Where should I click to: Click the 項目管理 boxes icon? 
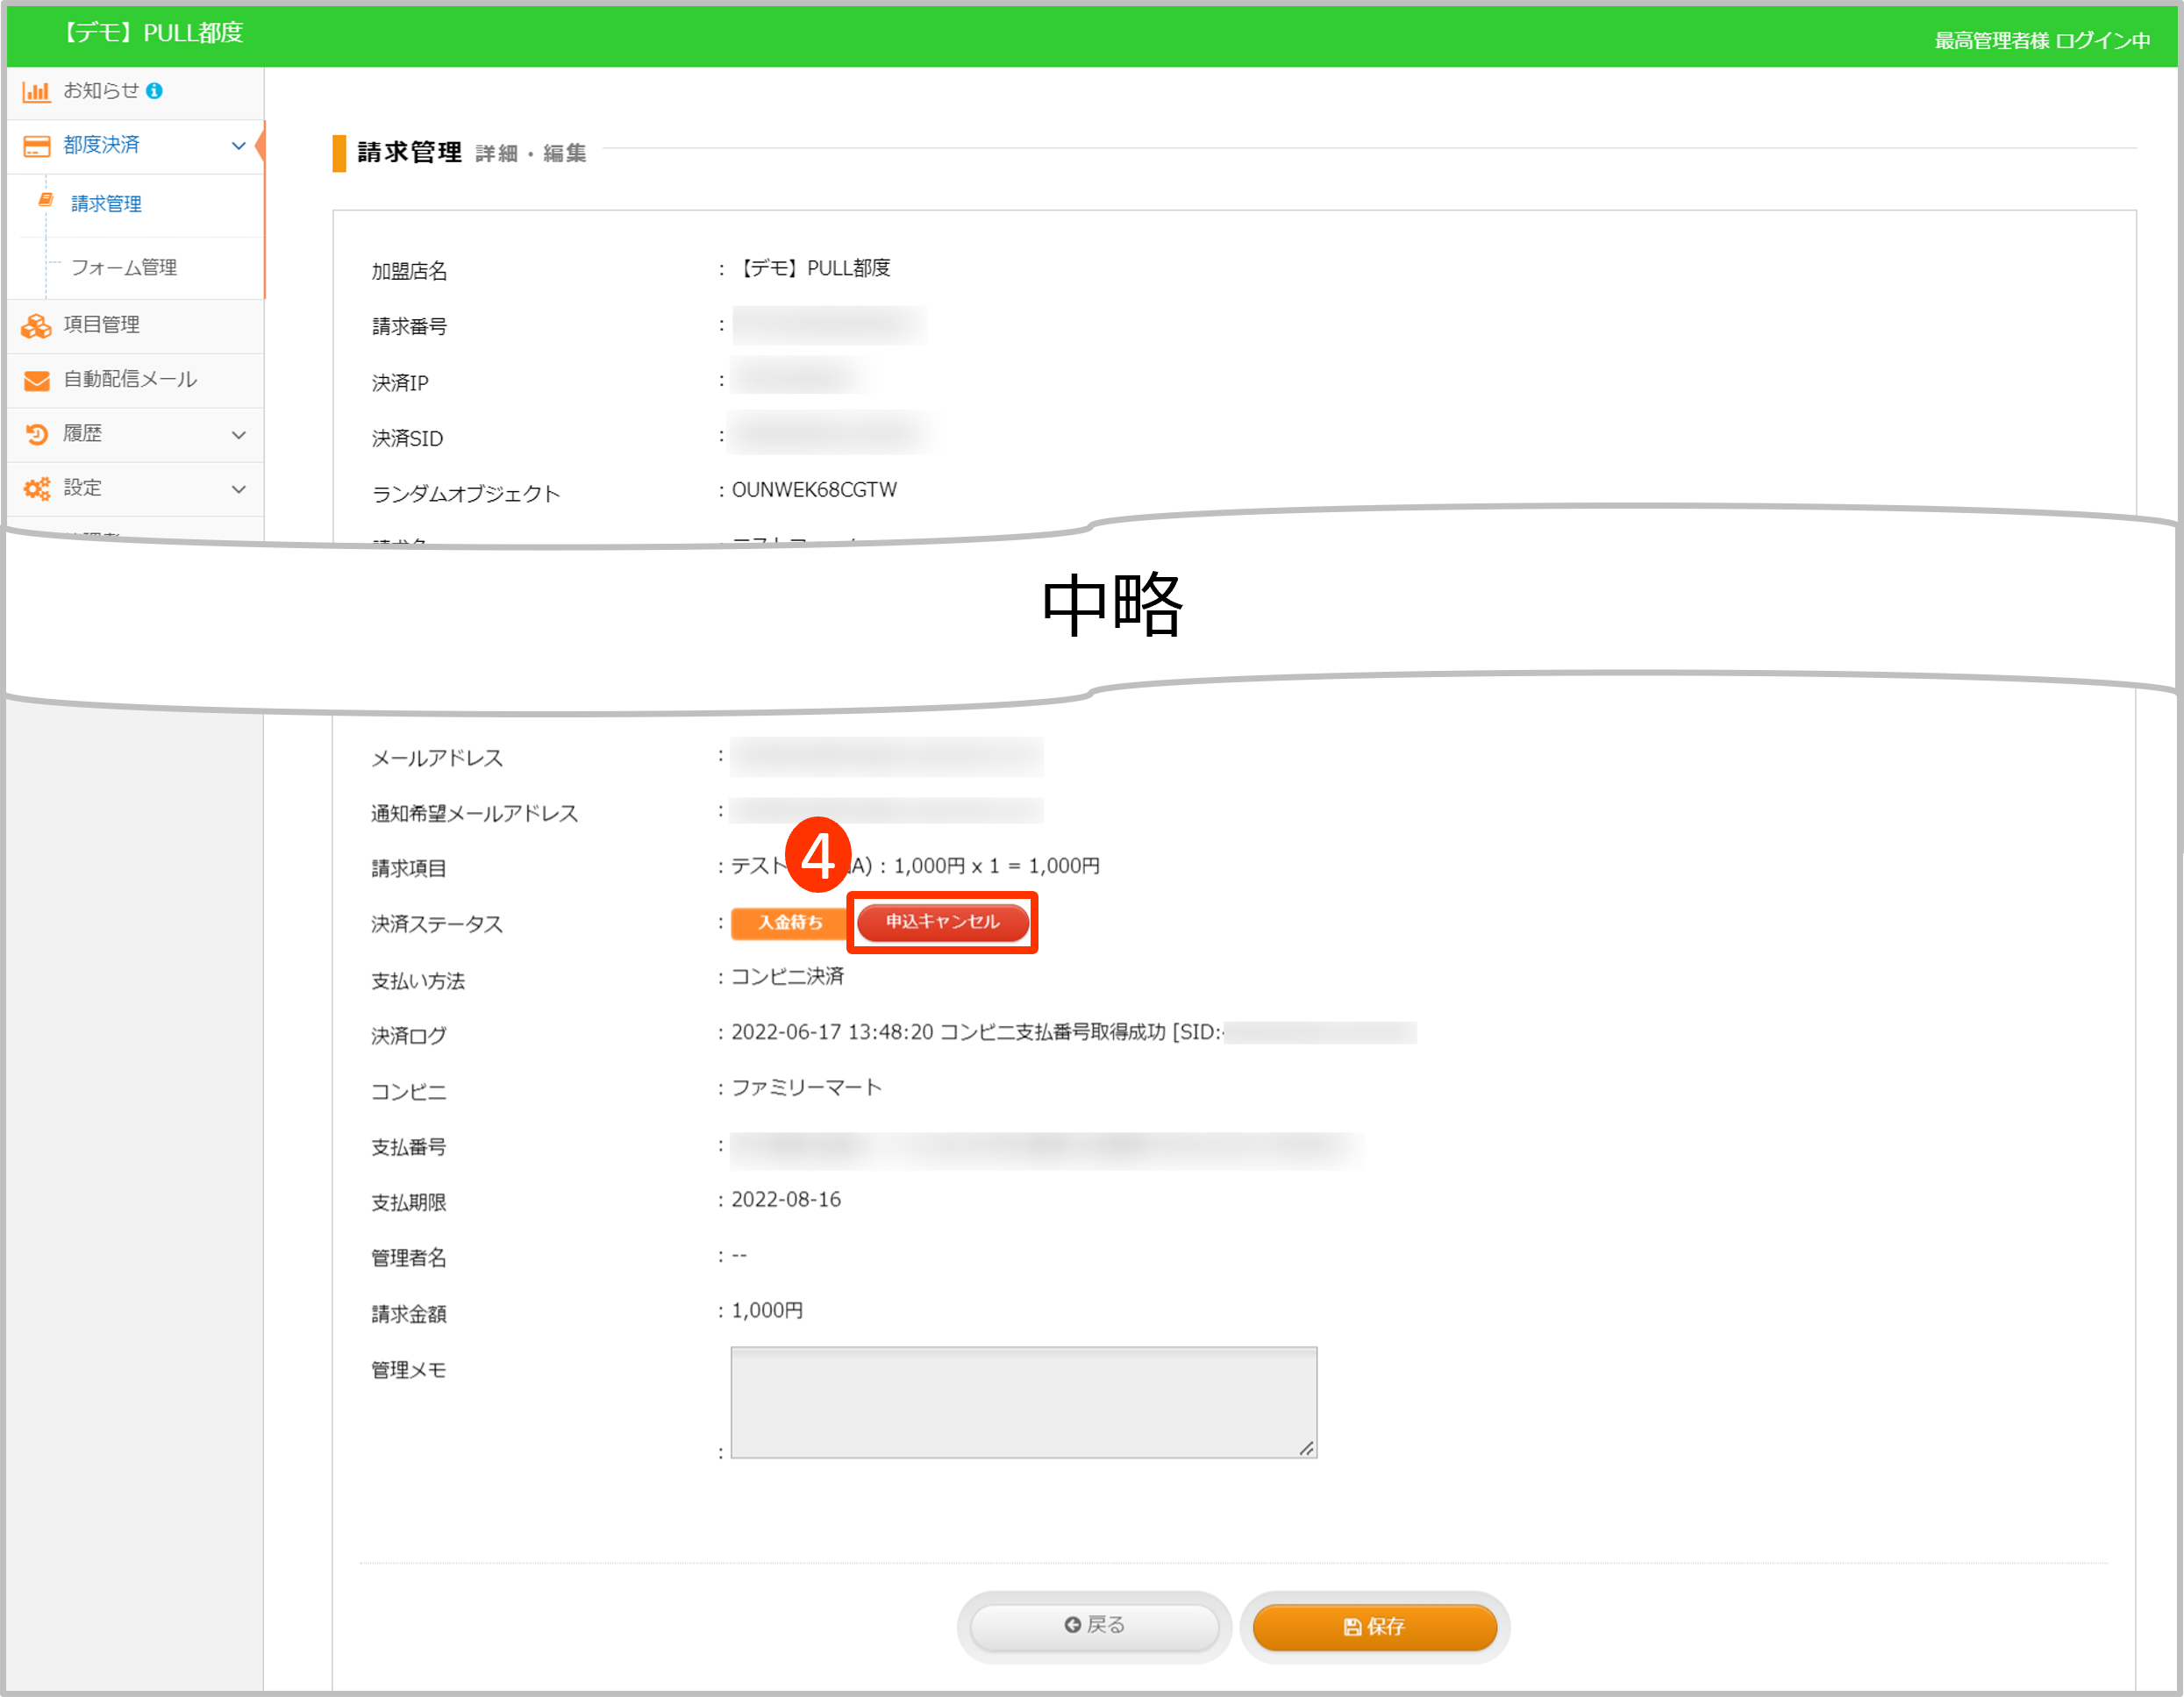[37, 326]
